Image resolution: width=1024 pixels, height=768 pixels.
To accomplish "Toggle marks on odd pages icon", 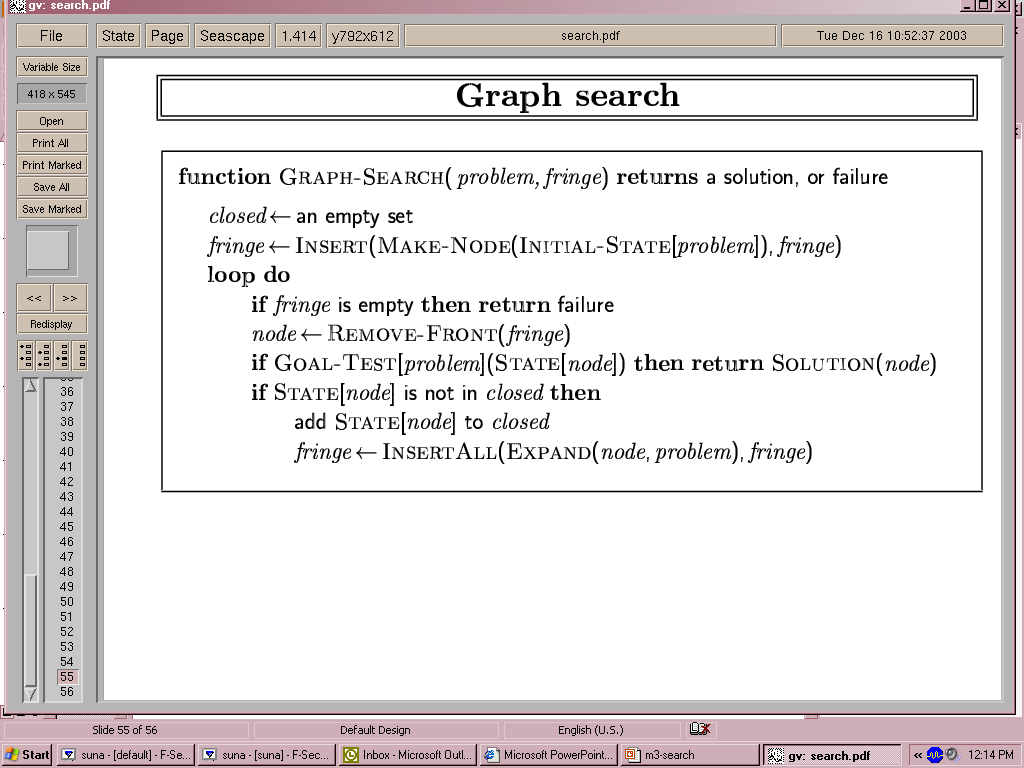I will tap(26, 355).
